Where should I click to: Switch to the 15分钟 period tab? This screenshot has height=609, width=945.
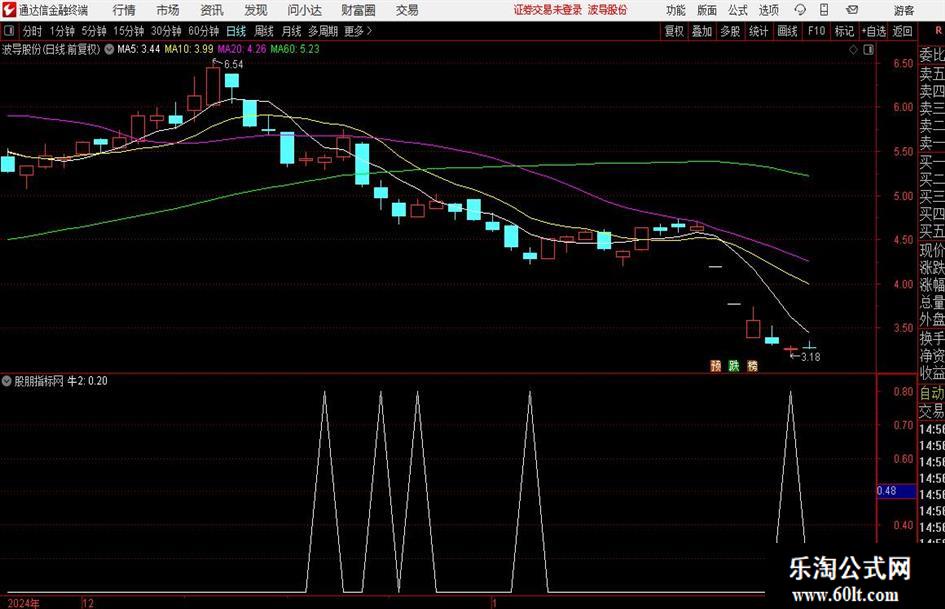[x=129, y=31]
